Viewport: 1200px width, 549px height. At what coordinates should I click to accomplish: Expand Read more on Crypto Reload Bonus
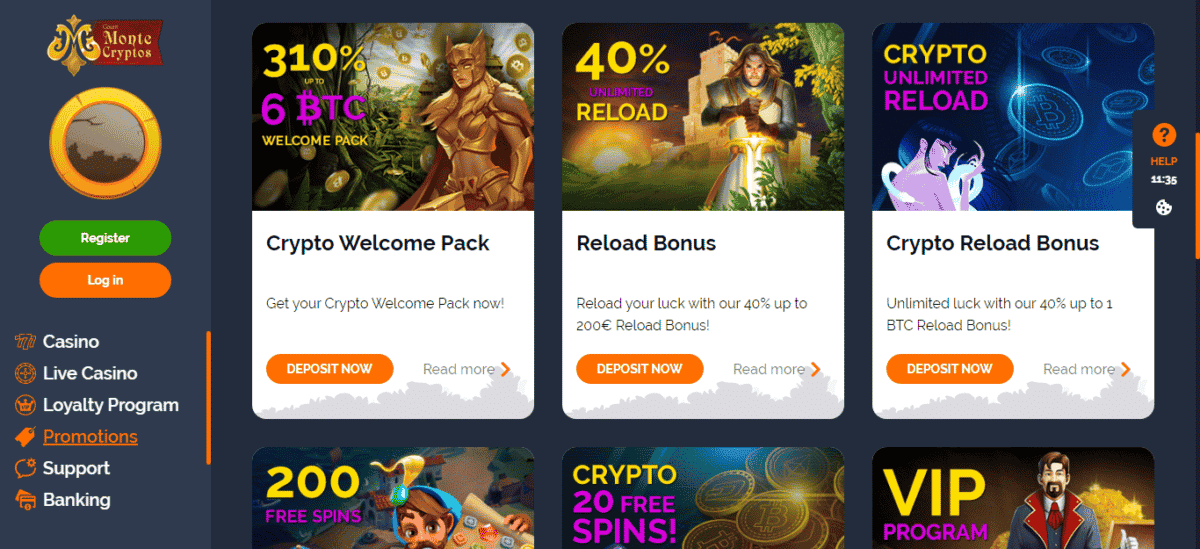coord(1087,369)
